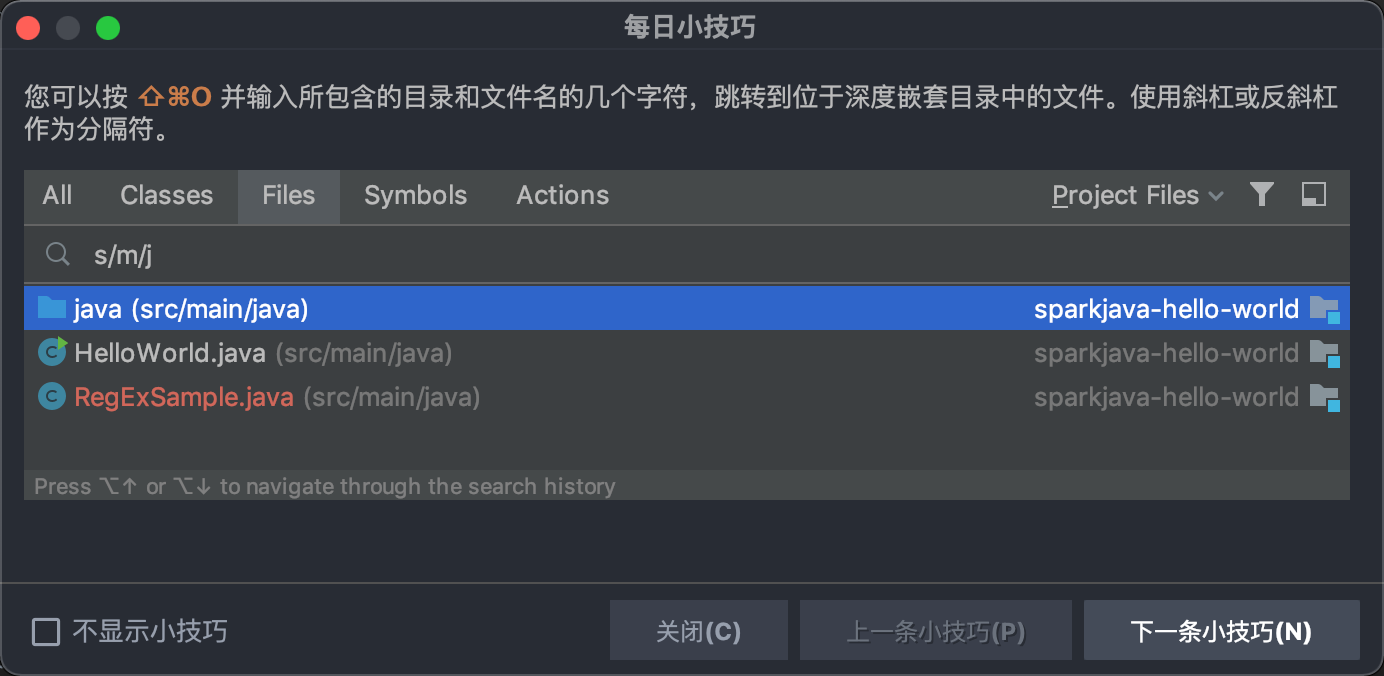Click the search magnifier icon

(x=58, y=255)
